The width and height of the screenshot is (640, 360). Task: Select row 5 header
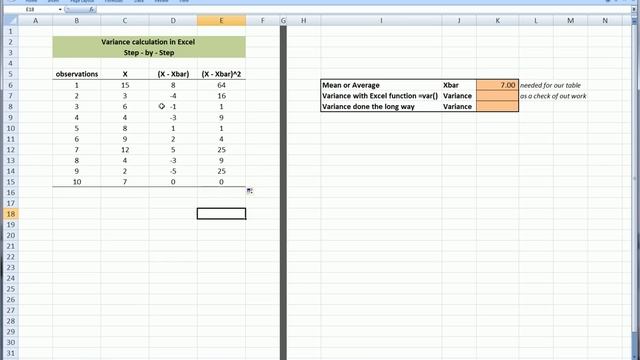pos(11,74)
